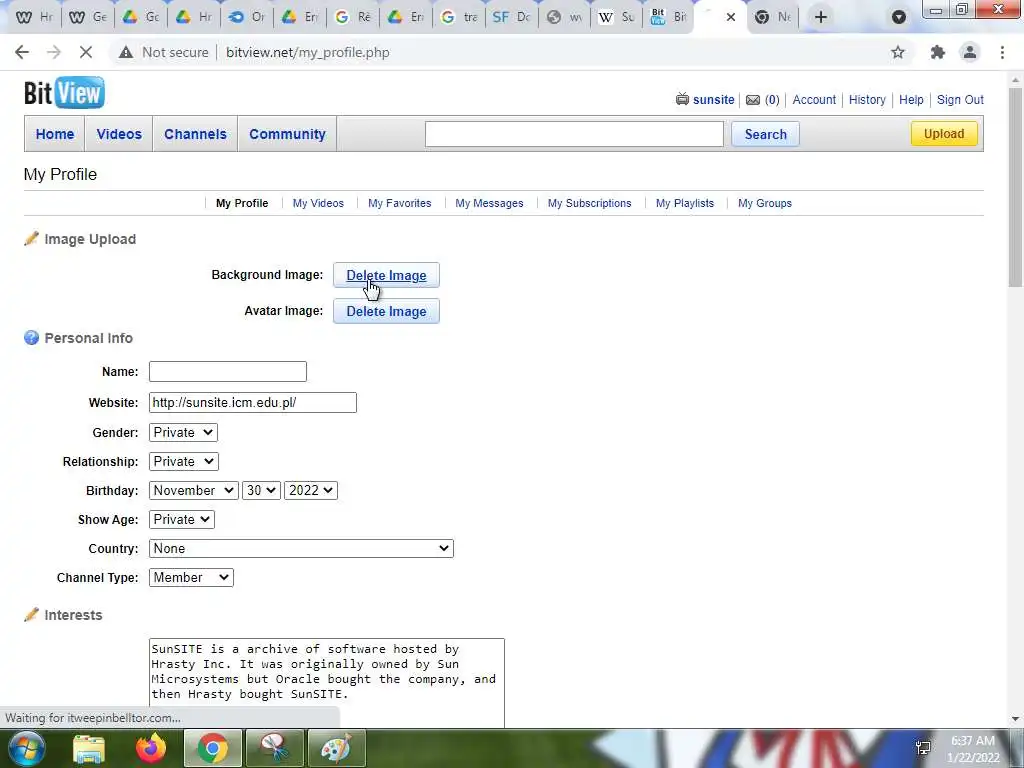Open the Help link
This screenshot has width=1024, height=768.
click(x=911, y=100)
